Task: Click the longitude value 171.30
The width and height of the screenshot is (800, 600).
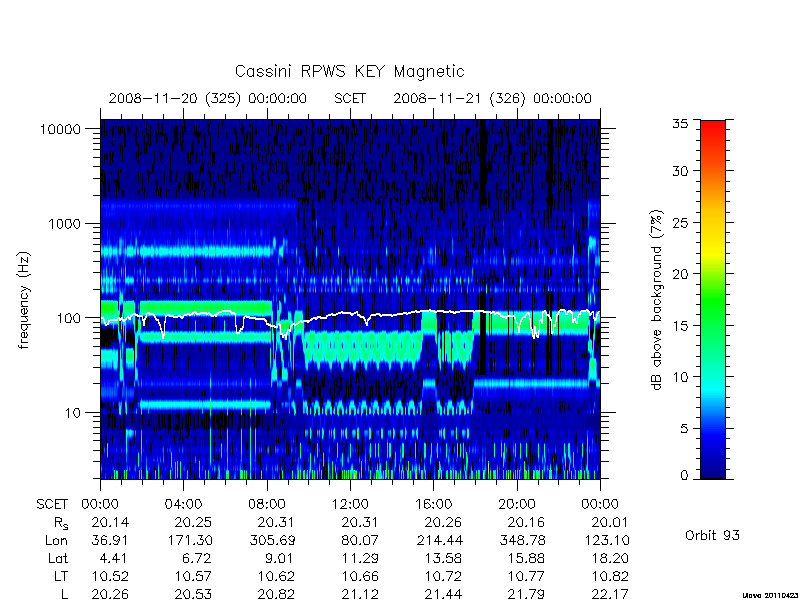Action: coord(189,540)
